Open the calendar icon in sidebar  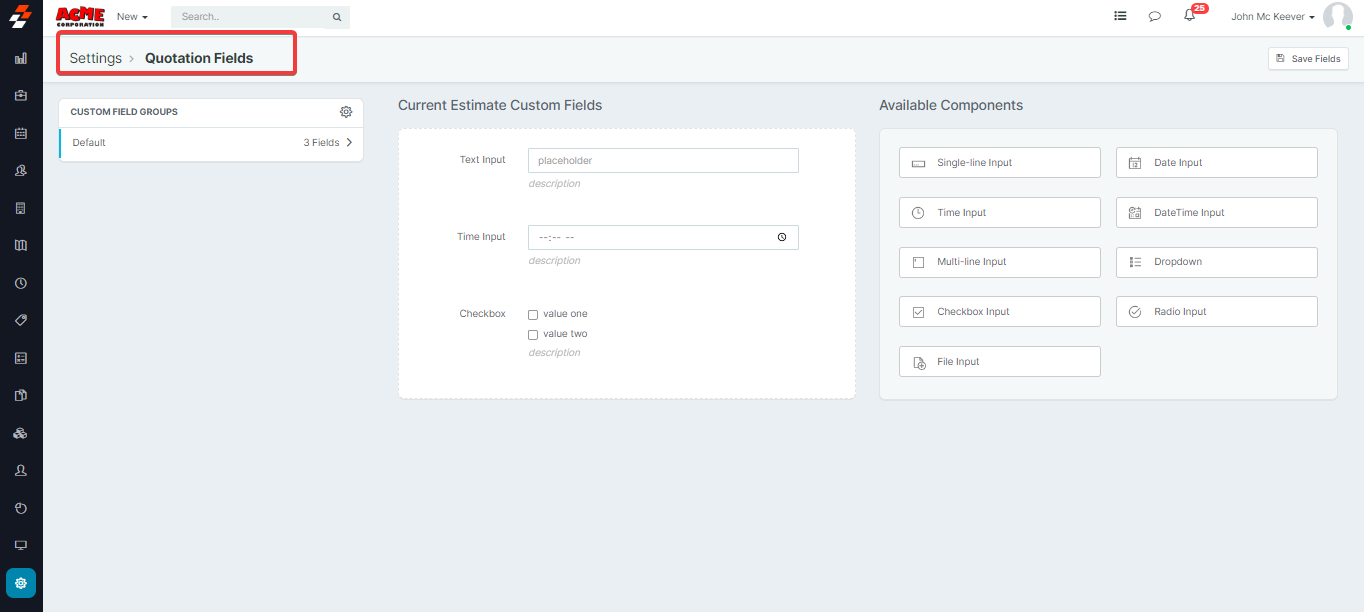tap(21, 133)
